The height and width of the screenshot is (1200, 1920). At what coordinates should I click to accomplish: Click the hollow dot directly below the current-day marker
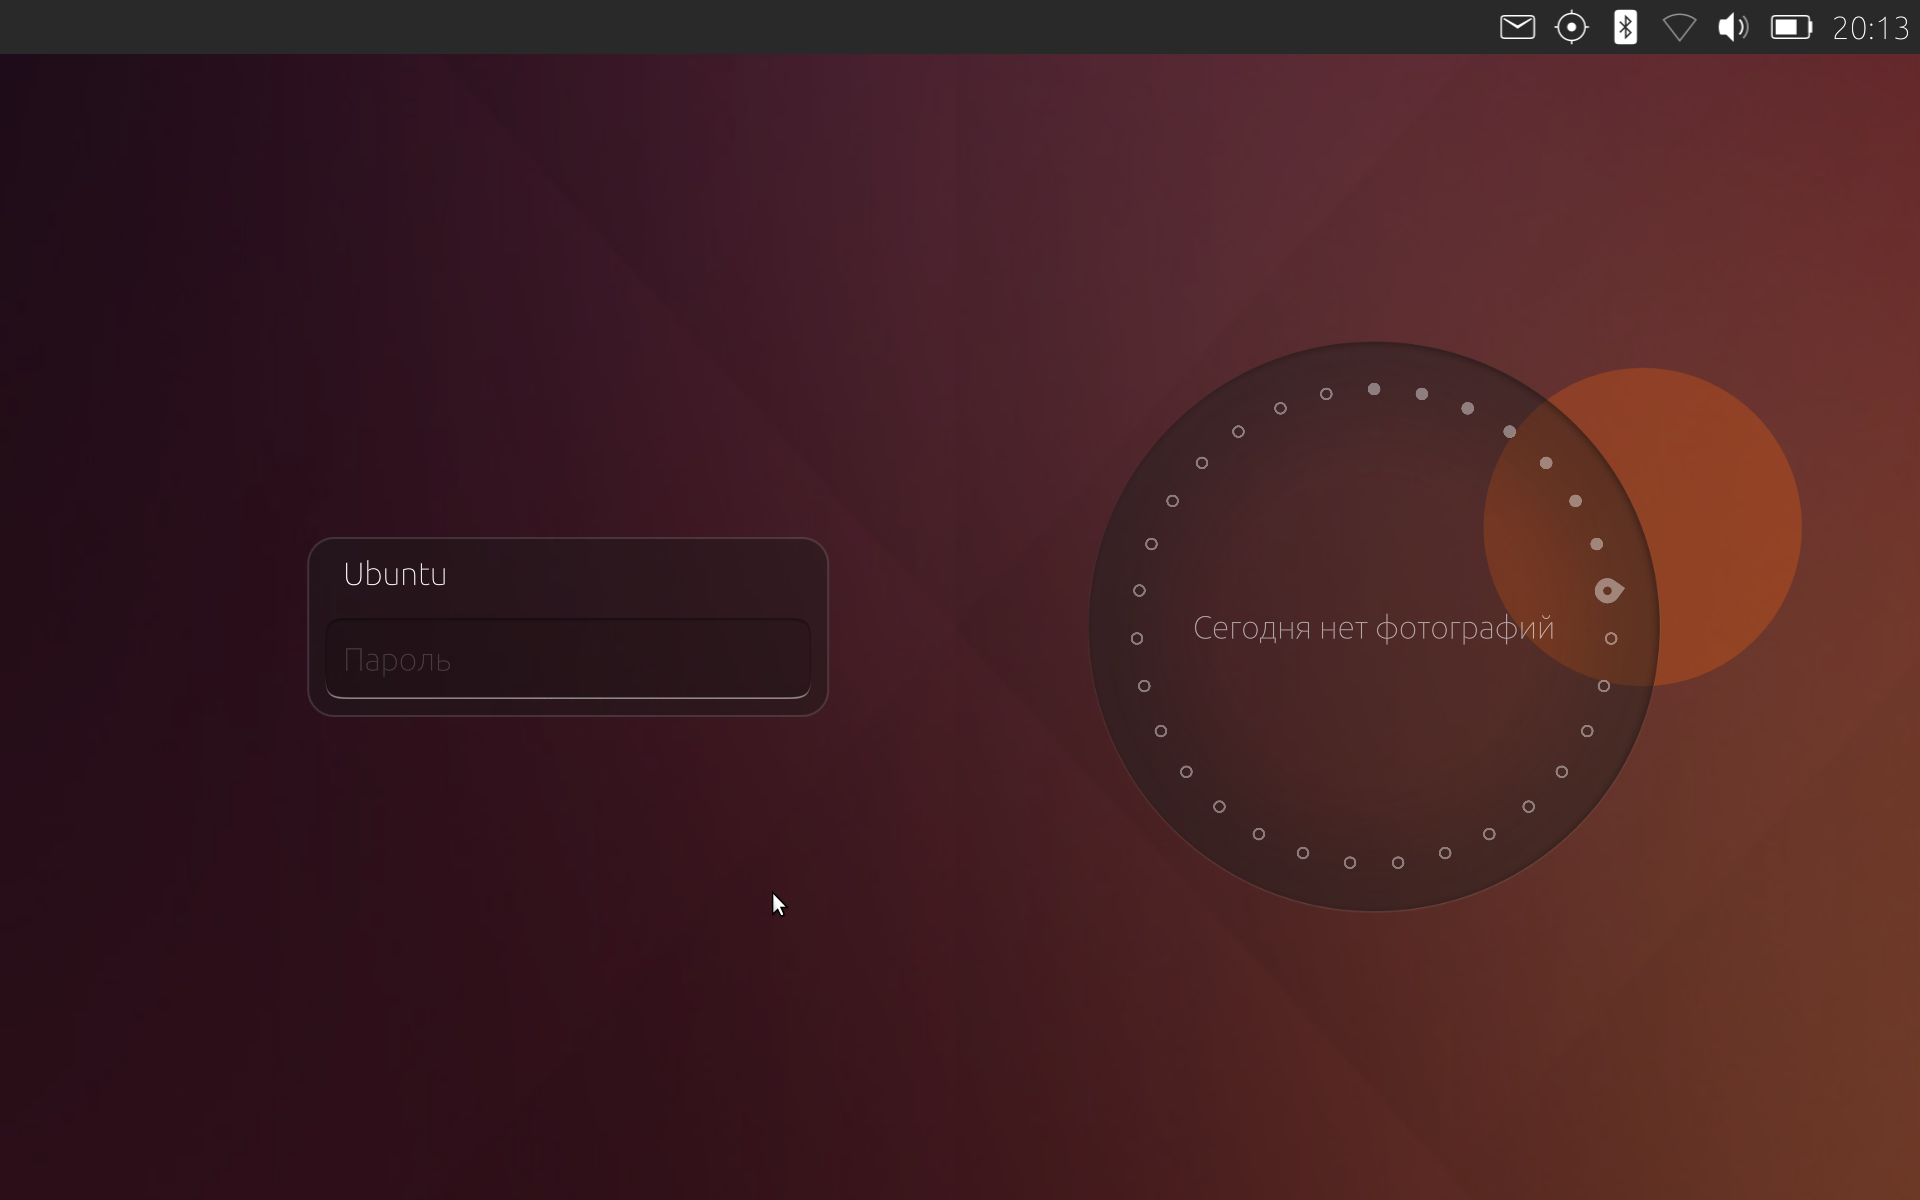coord(1611,638)
